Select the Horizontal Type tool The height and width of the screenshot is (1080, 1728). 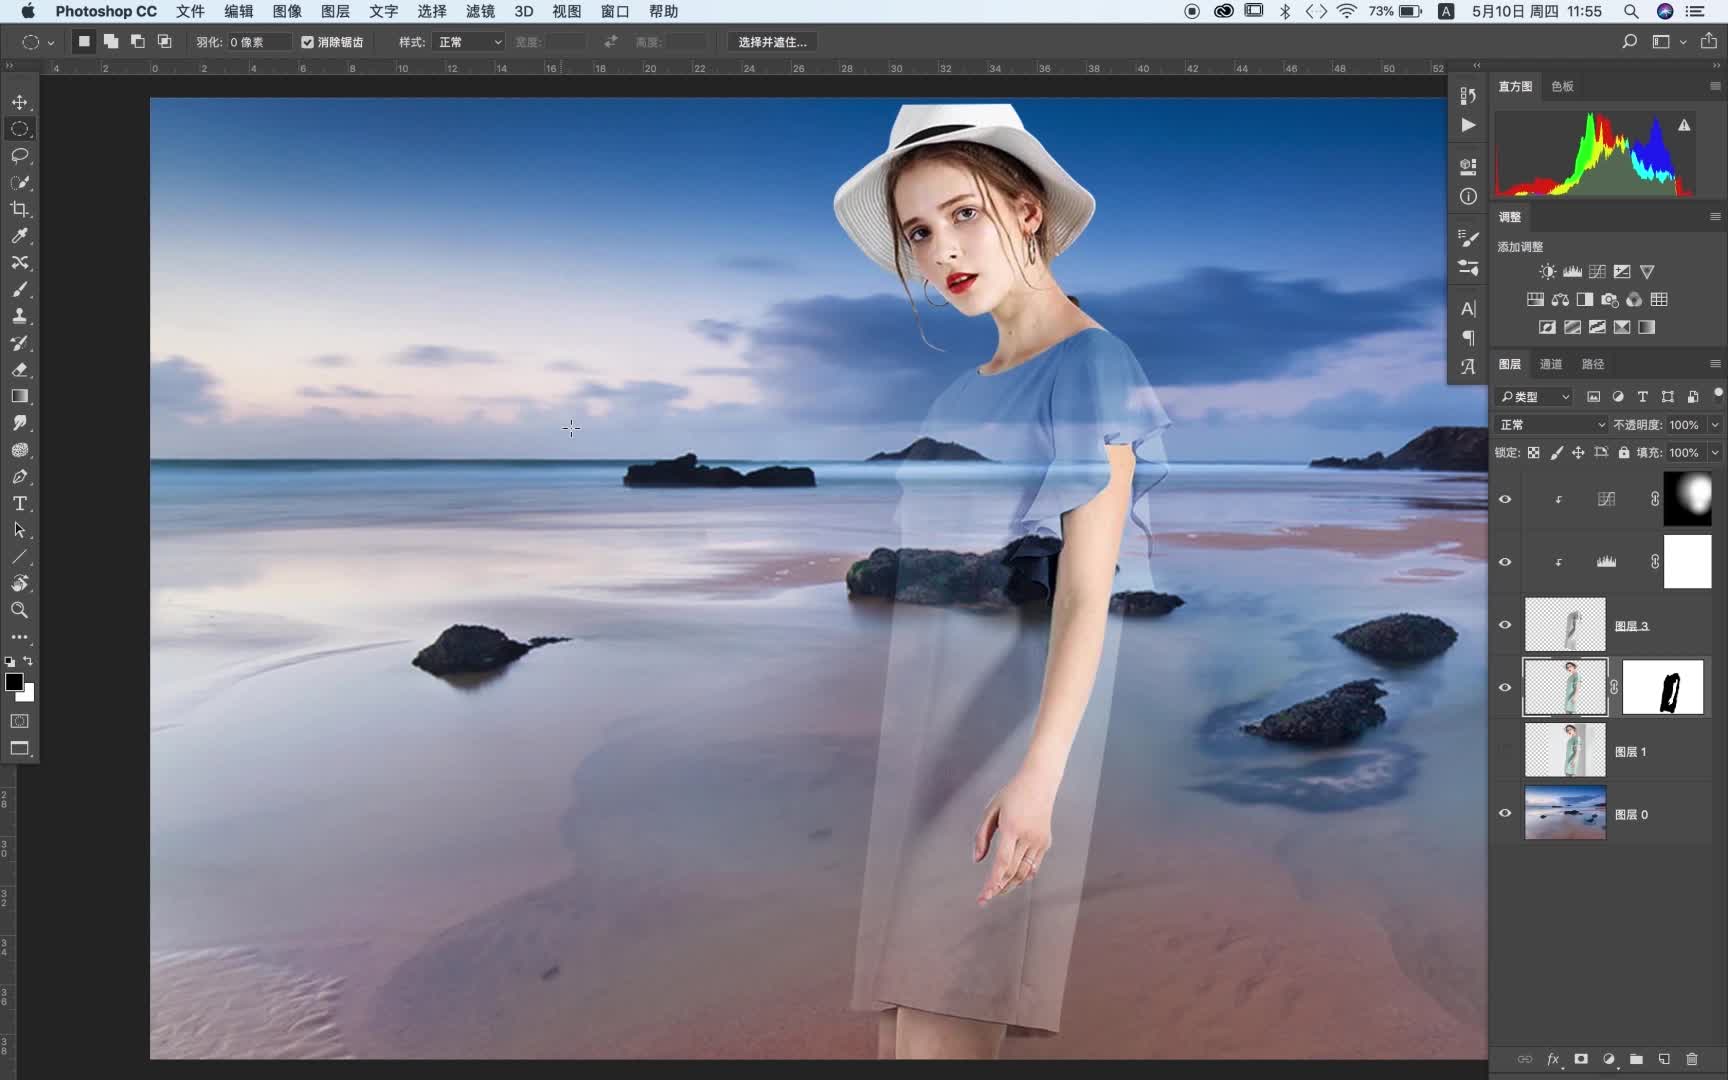(x=19, y=504)
